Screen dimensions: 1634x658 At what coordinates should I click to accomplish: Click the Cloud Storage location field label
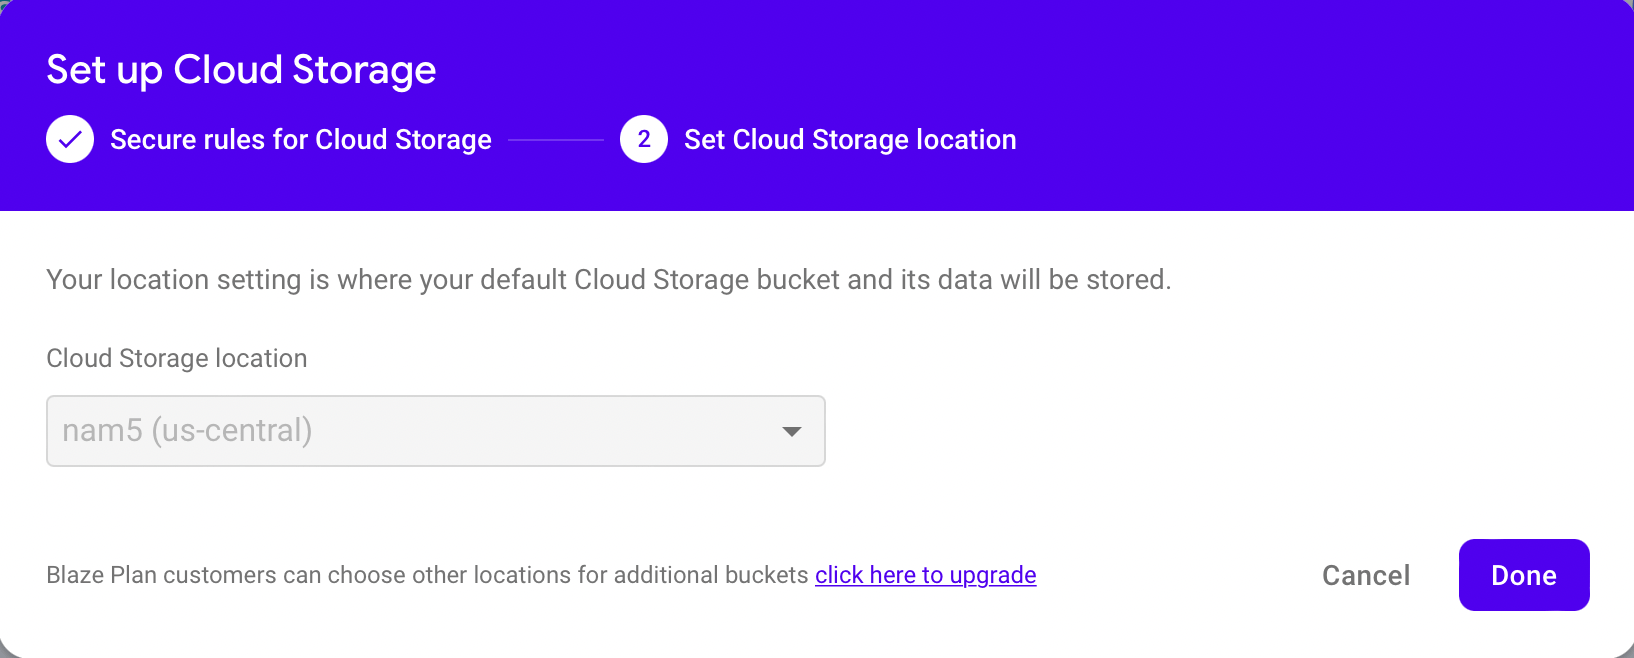click(x=177, y=359)
